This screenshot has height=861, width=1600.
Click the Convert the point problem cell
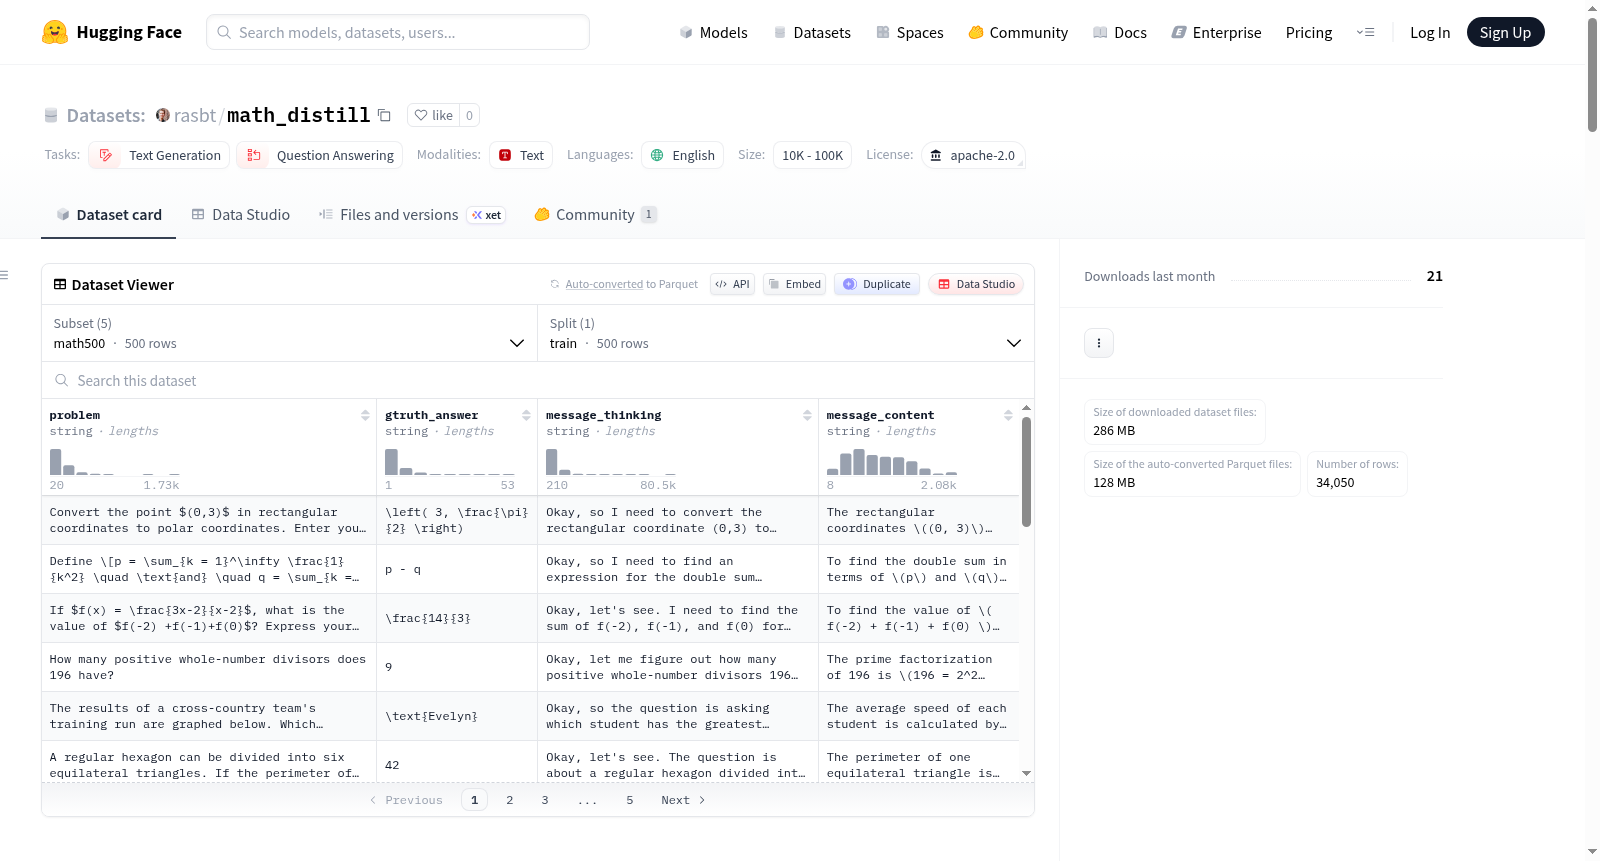click(x=209, y=520)
